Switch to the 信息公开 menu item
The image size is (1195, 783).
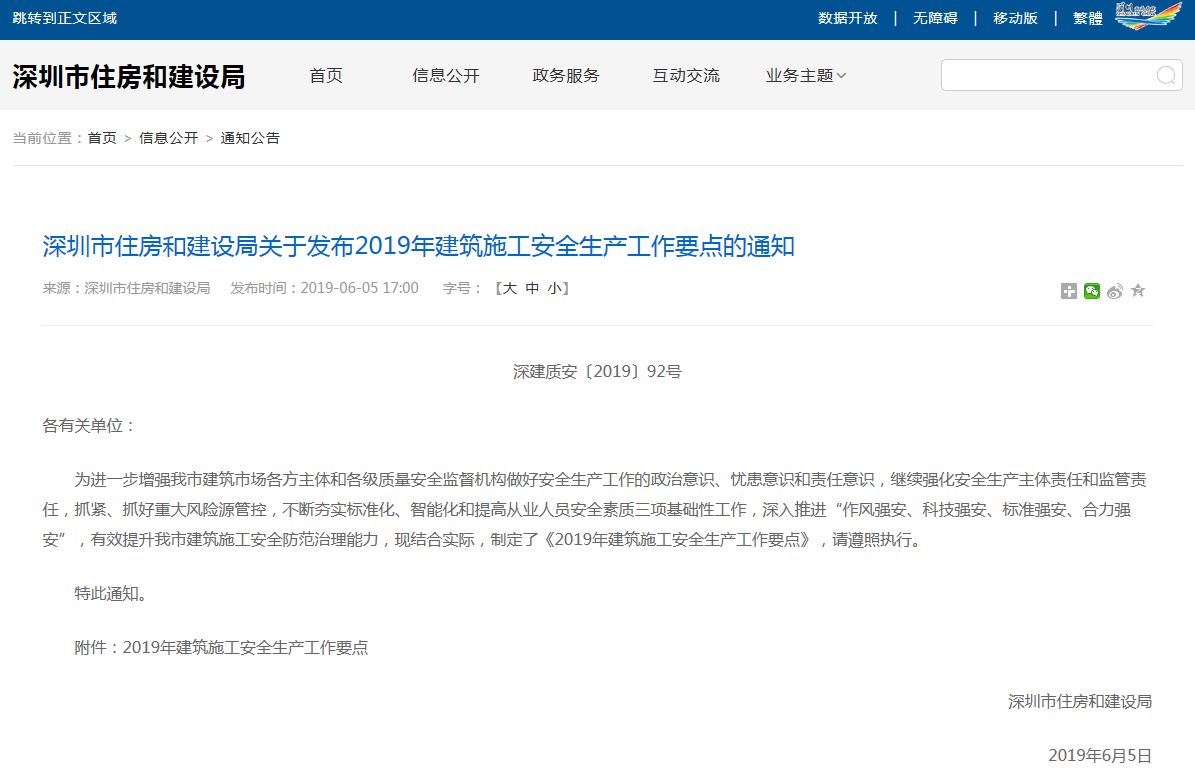click(x=445, y=74)
